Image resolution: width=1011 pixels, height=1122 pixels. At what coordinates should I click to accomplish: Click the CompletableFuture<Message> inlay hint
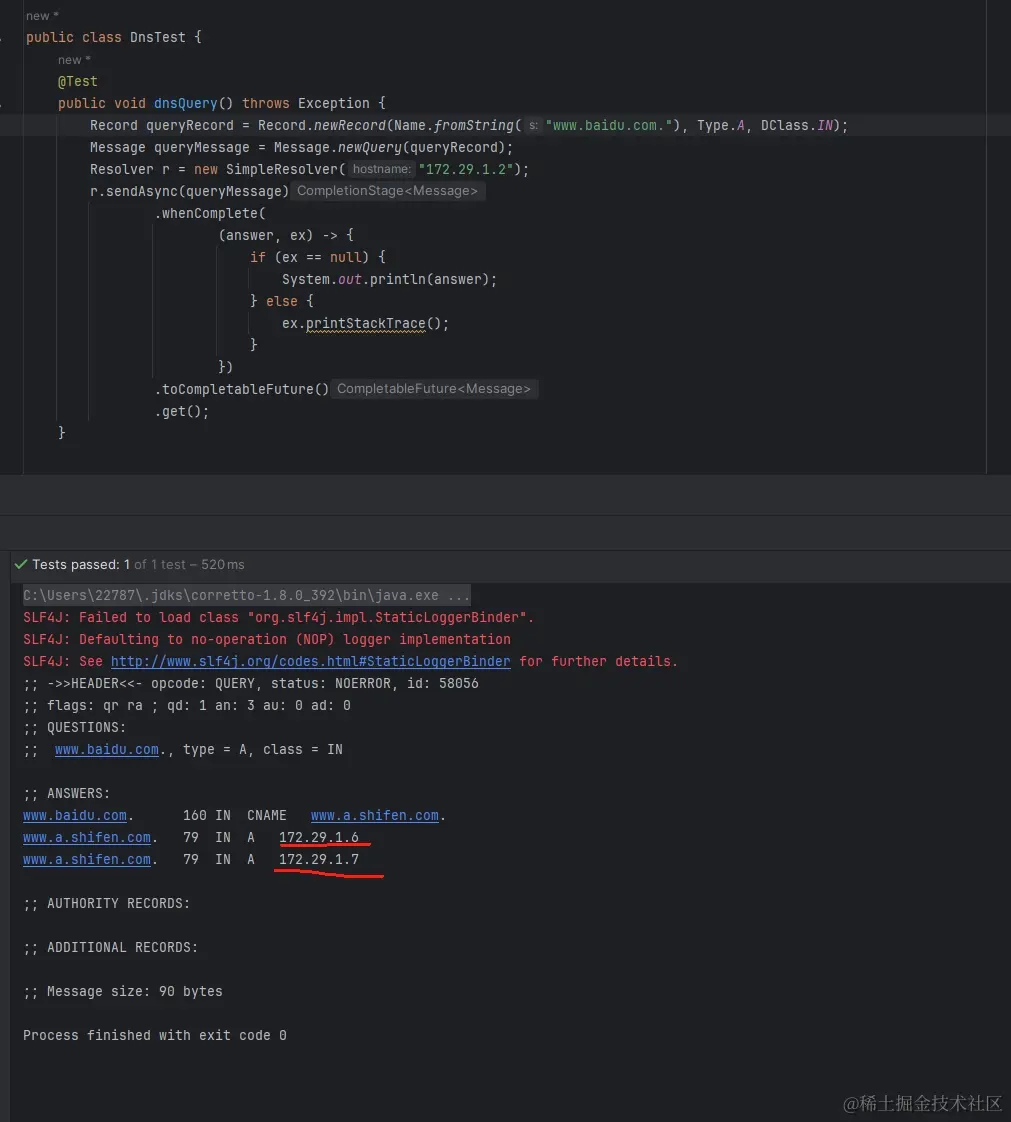click(434, 389)
